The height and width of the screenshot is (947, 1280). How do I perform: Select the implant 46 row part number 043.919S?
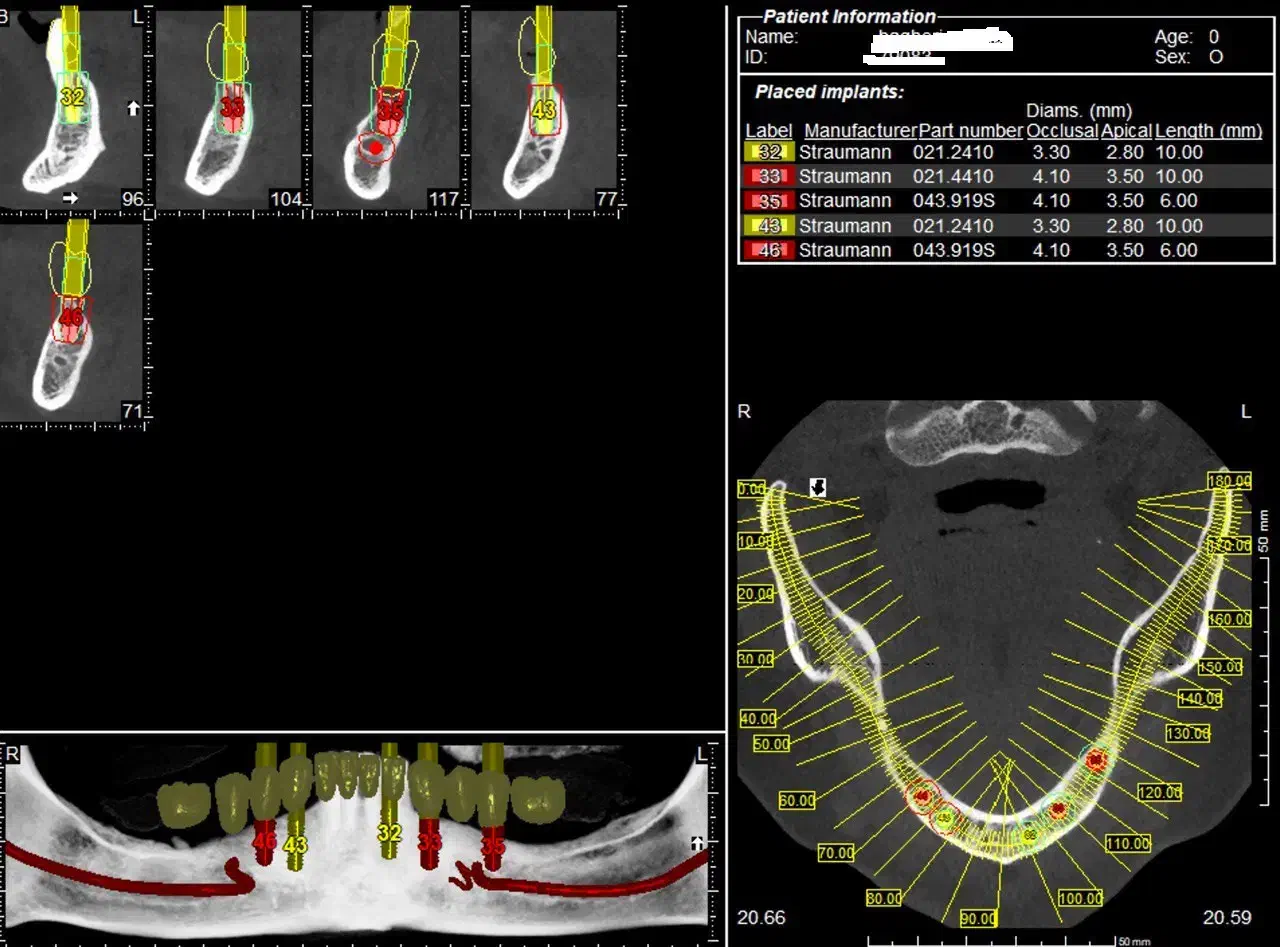pos(954,250)
